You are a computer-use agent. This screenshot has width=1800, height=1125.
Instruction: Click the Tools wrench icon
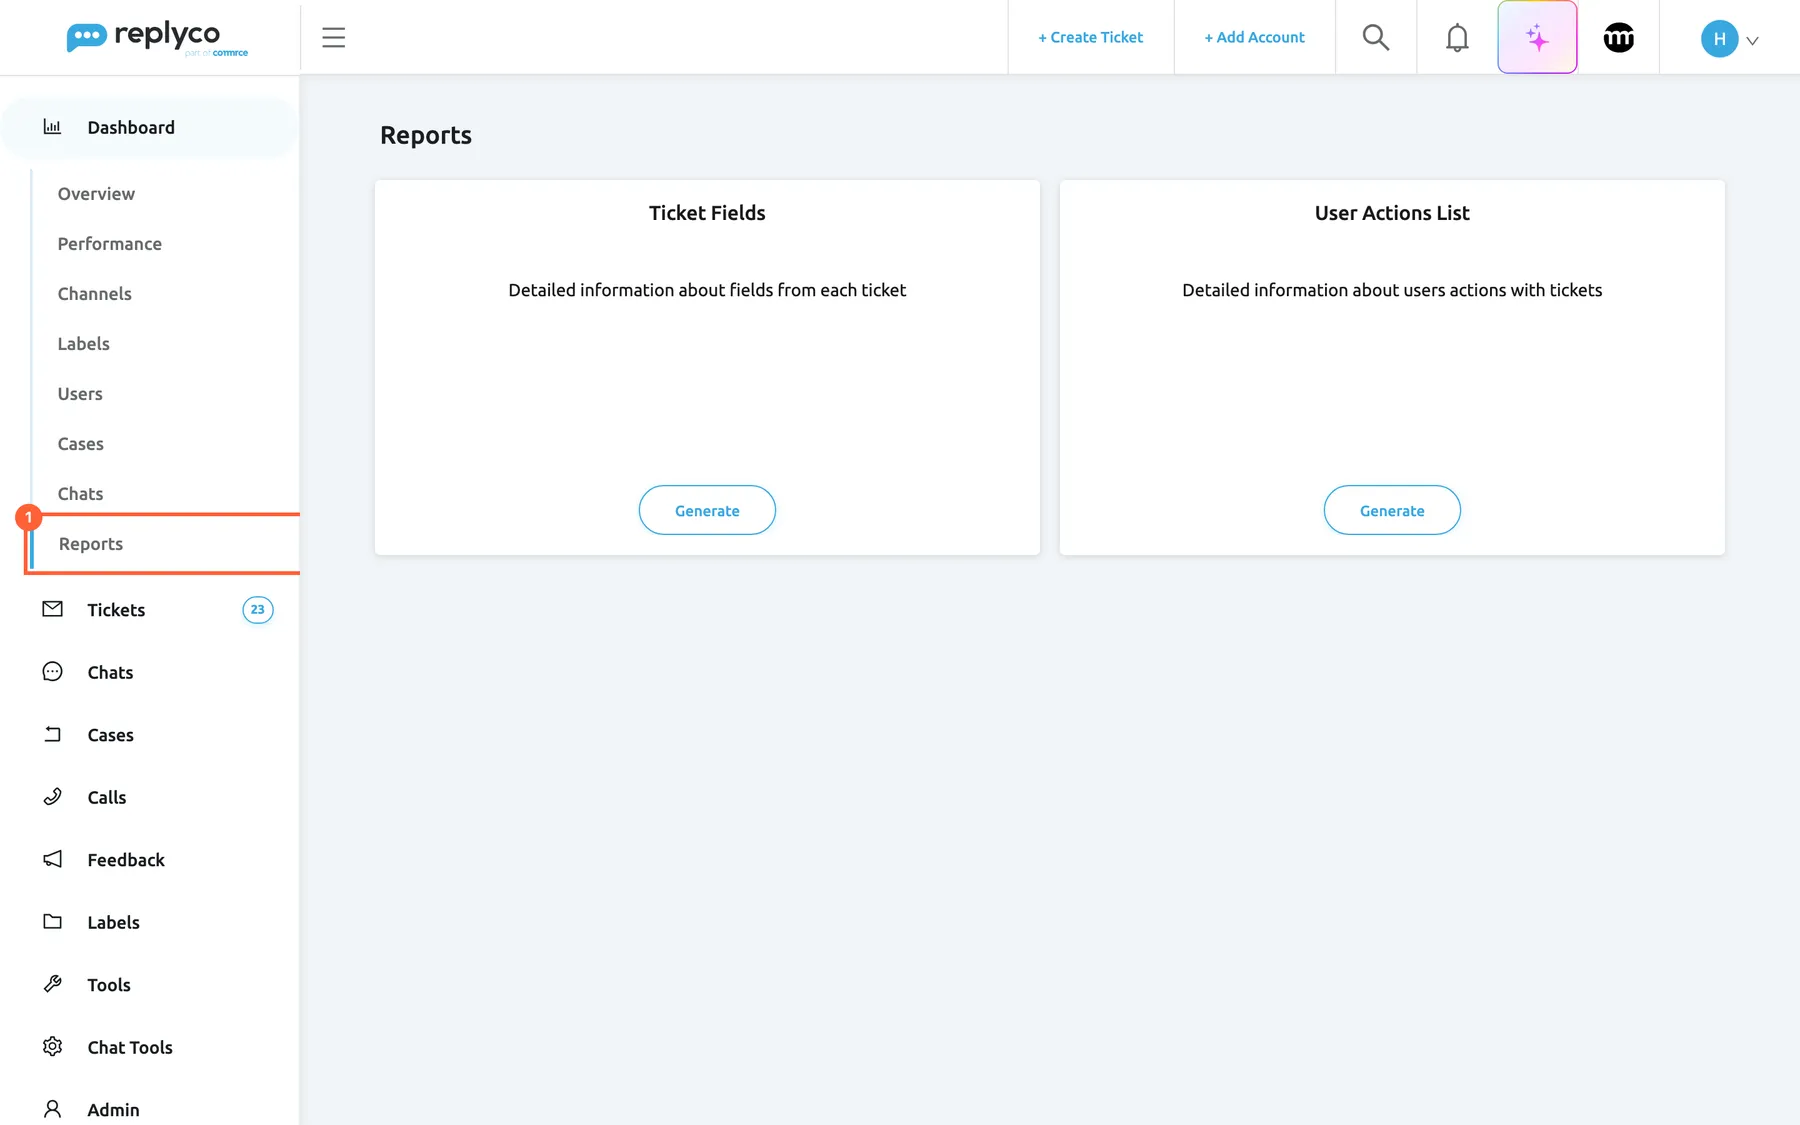[53, 984]
